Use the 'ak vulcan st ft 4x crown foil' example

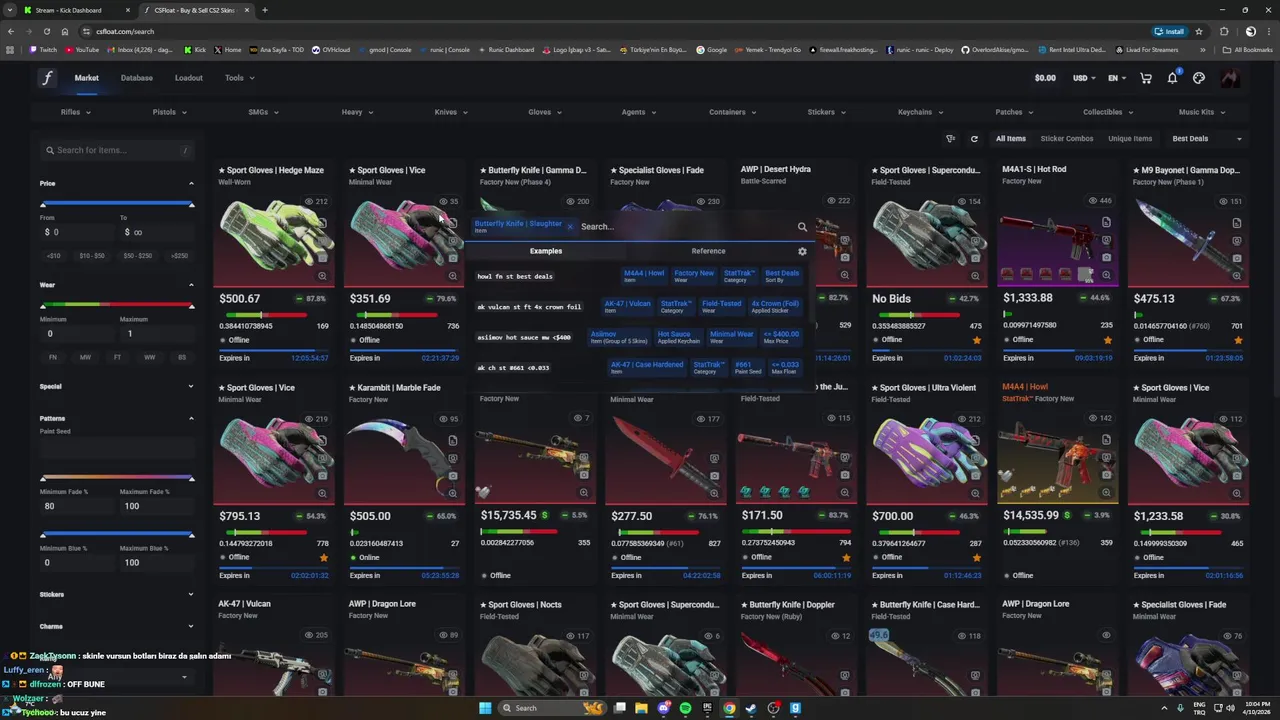click(x=529, y=307)
